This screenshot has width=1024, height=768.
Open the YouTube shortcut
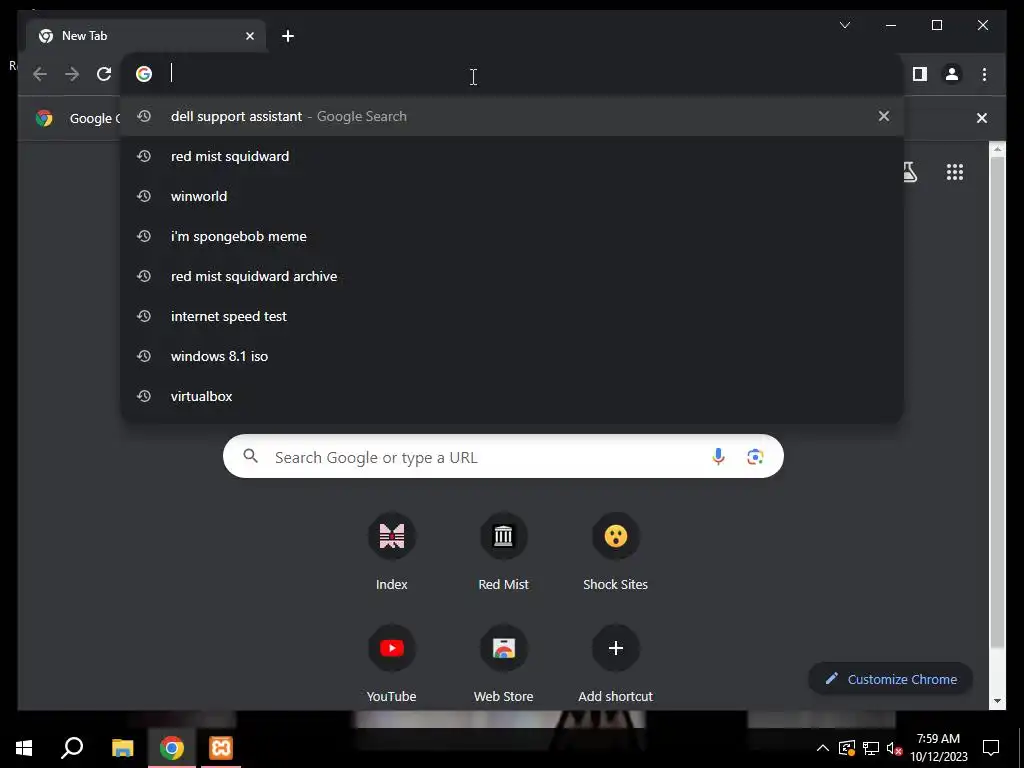pos(391,664)
